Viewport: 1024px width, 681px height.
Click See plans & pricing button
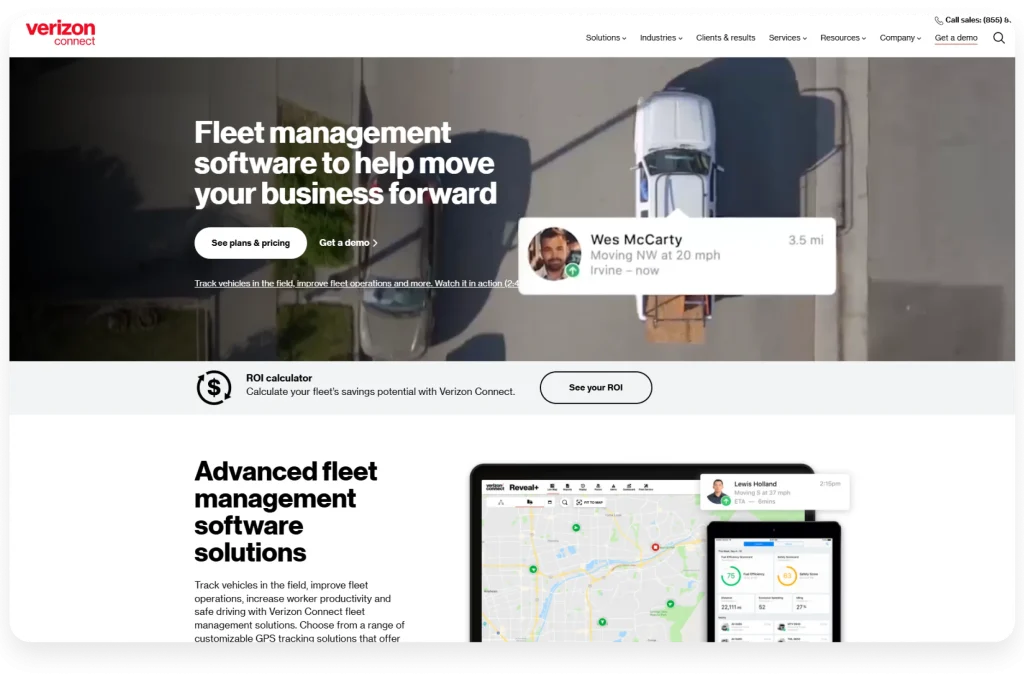point(250,243)
